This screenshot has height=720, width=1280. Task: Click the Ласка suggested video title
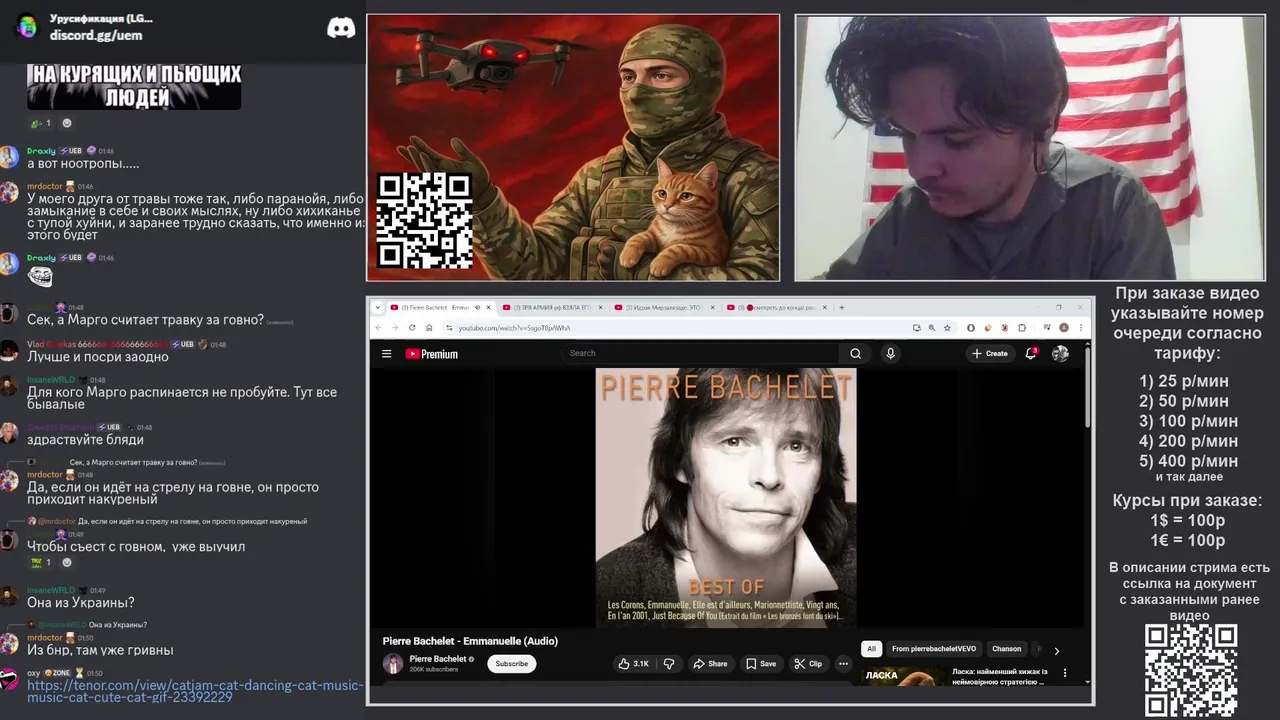pos(1000,677)
